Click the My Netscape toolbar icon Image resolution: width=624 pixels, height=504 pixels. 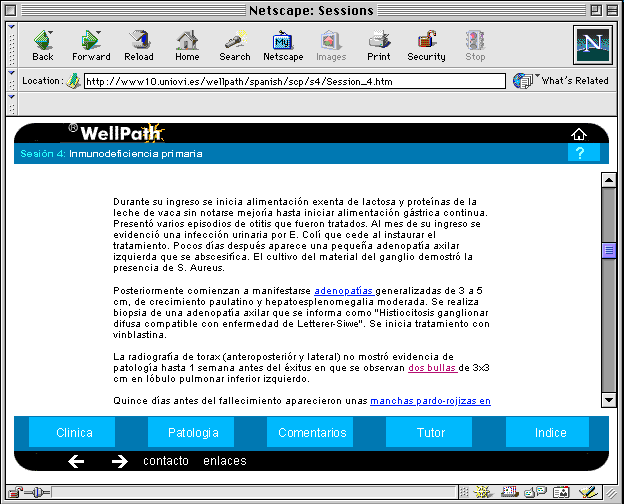tap(283, 45)
